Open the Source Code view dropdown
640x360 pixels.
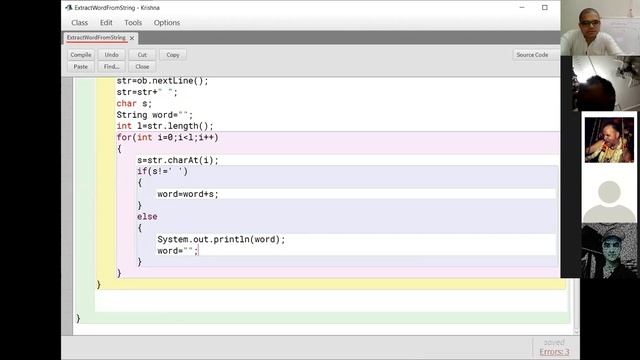(x=536, y=55)
